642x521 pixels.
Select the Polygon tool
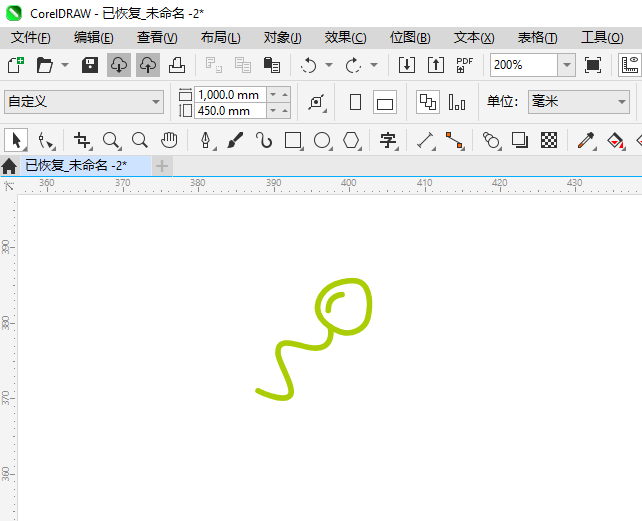(351, 140)
